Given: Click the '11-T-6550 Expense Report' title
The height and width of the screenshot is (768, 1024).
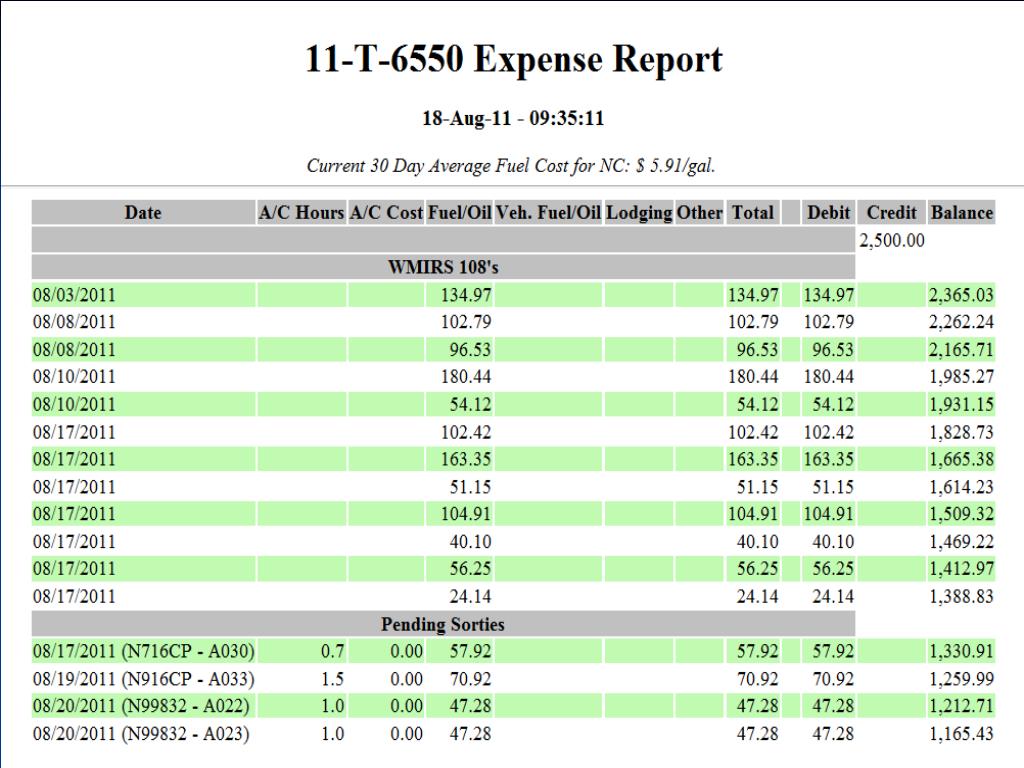Looking at the screenshot, I should point(513,59).
